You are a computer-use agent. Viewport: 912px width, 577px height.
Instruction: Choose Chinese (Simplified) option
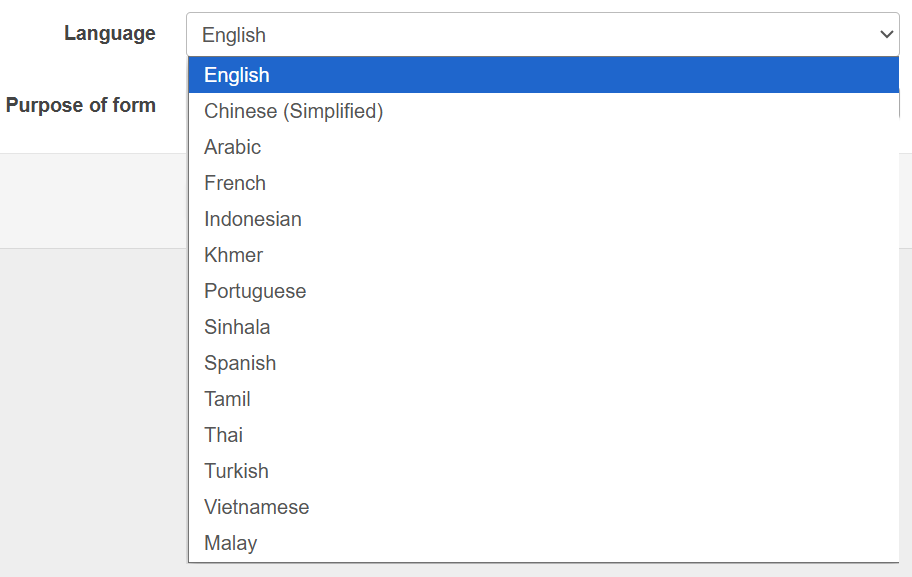tap(293, 111)
